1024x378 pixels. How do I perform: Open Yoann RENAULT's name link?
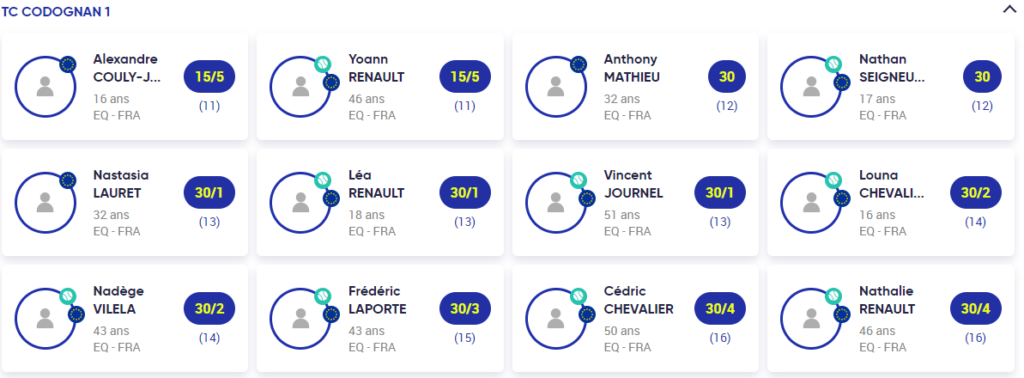(x=376, y=69)
